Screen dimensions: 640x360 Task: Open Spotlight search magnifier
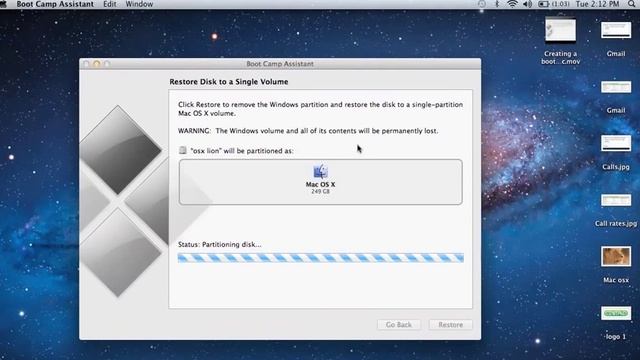tap(631, 4)
